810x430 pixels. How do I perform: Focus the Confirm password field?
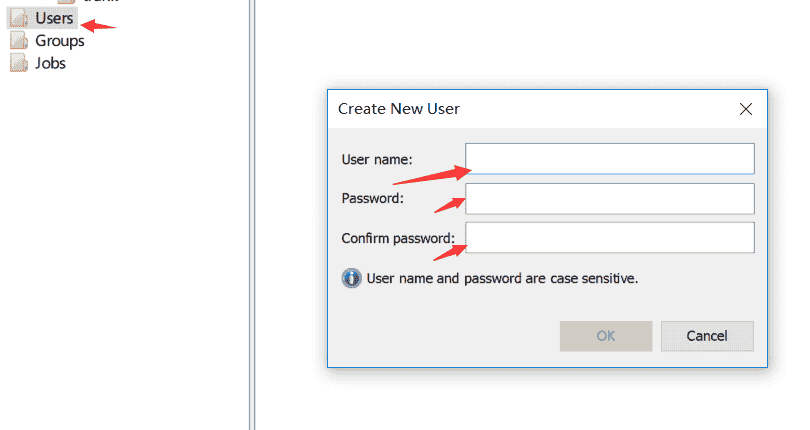pyautogui.click(x=610, y=238)
